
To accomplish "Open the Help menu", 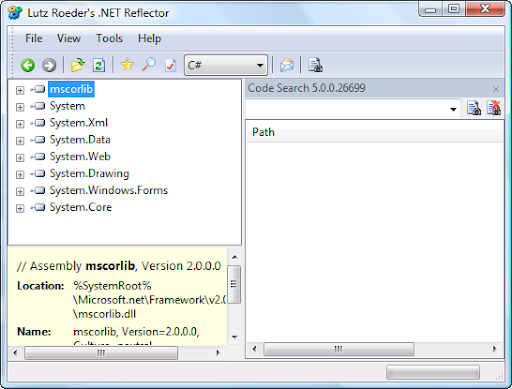I will click(x=149, y=38).
